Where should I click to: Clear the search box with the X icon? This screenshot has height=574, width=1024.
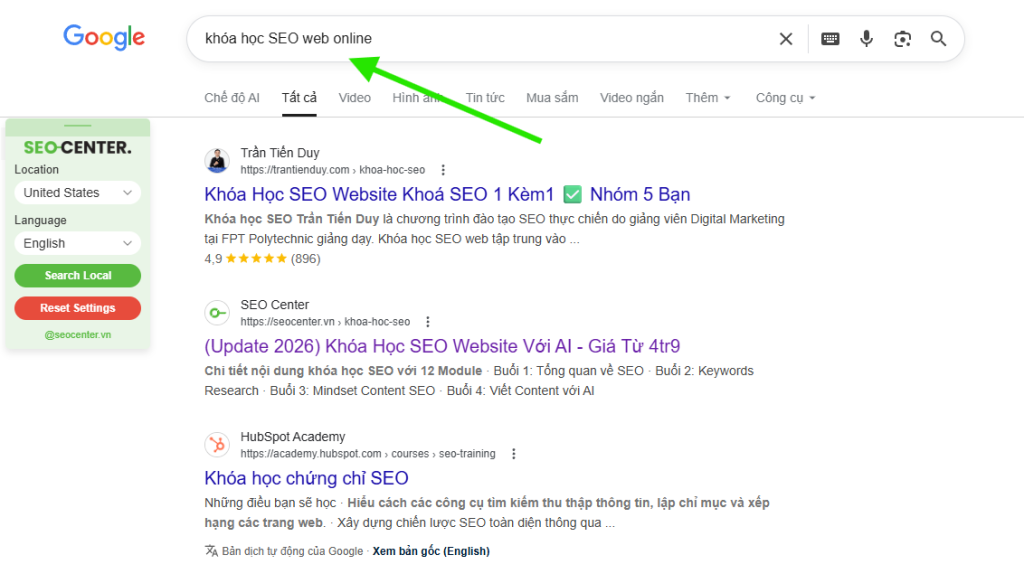(786, 39)
